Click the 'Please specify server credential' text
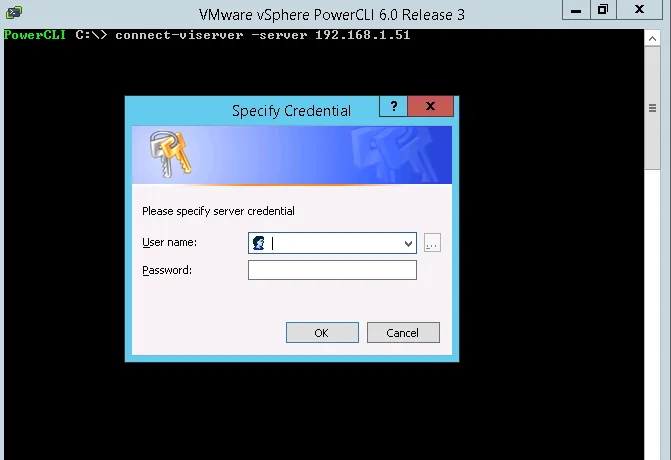671x460 pixels. (x=218, y=211)
